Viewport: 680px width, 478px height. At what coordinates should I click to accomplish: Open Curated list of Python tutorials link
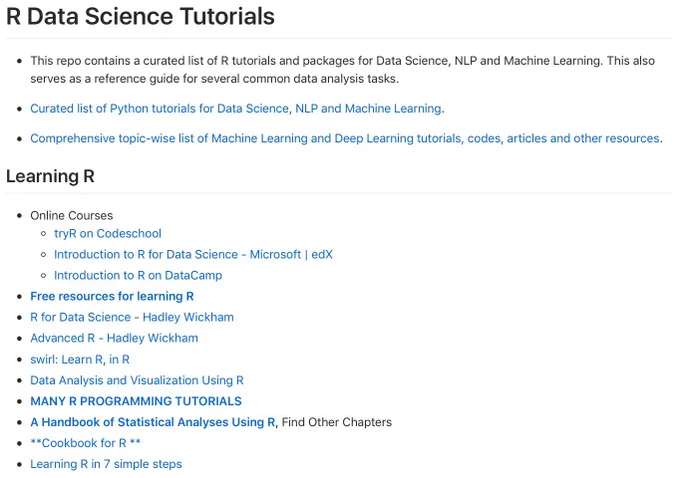(235, 108)
